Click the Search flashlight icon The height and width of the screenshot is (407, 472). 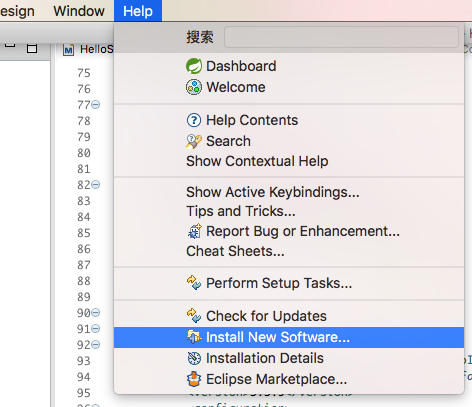[194, 141]
